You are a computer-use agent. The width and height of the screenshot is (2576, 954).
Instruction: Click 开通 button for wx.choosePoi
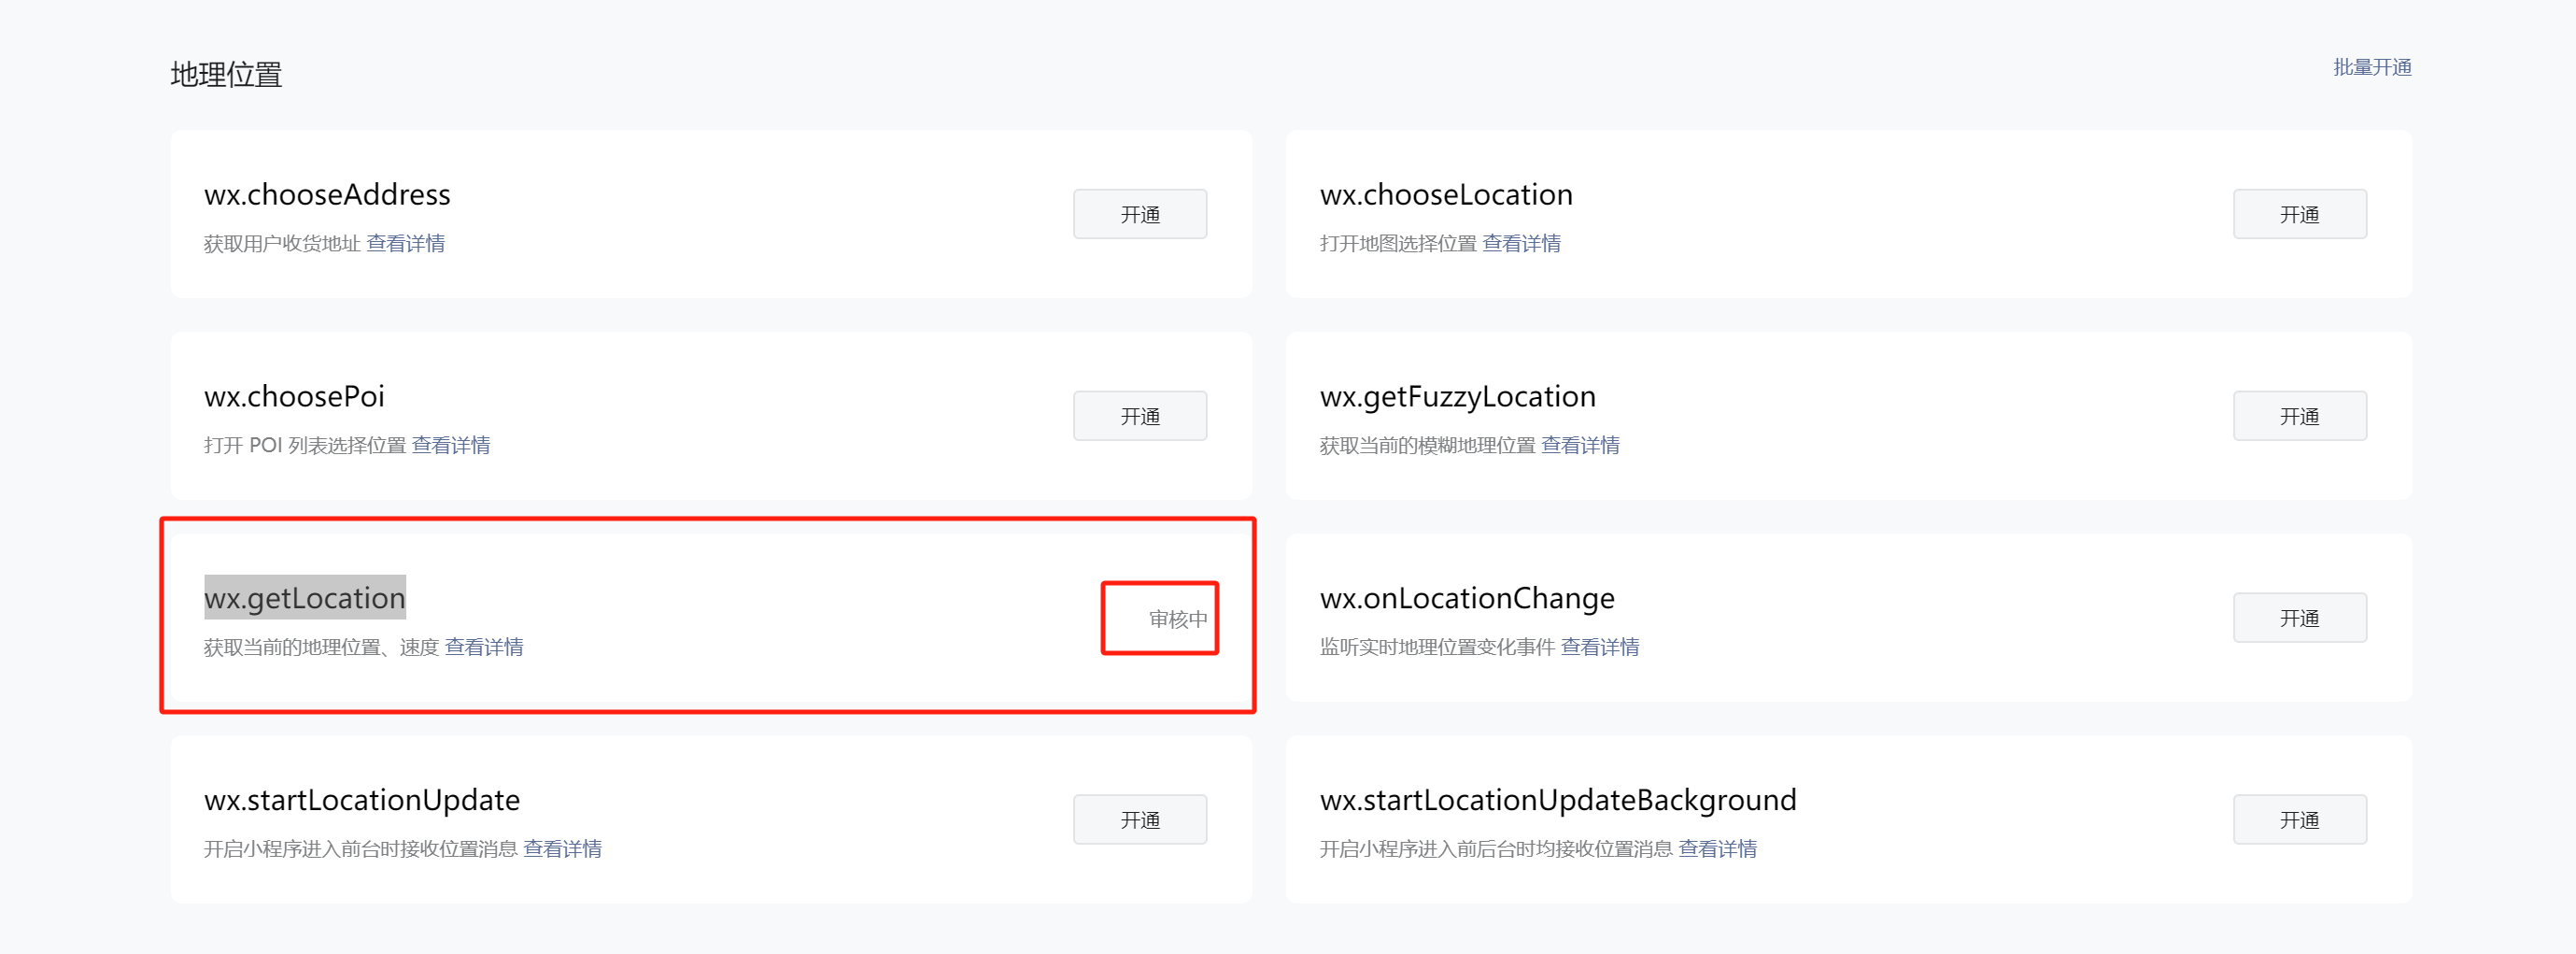pyautogui.click(x=1140, y=416)
